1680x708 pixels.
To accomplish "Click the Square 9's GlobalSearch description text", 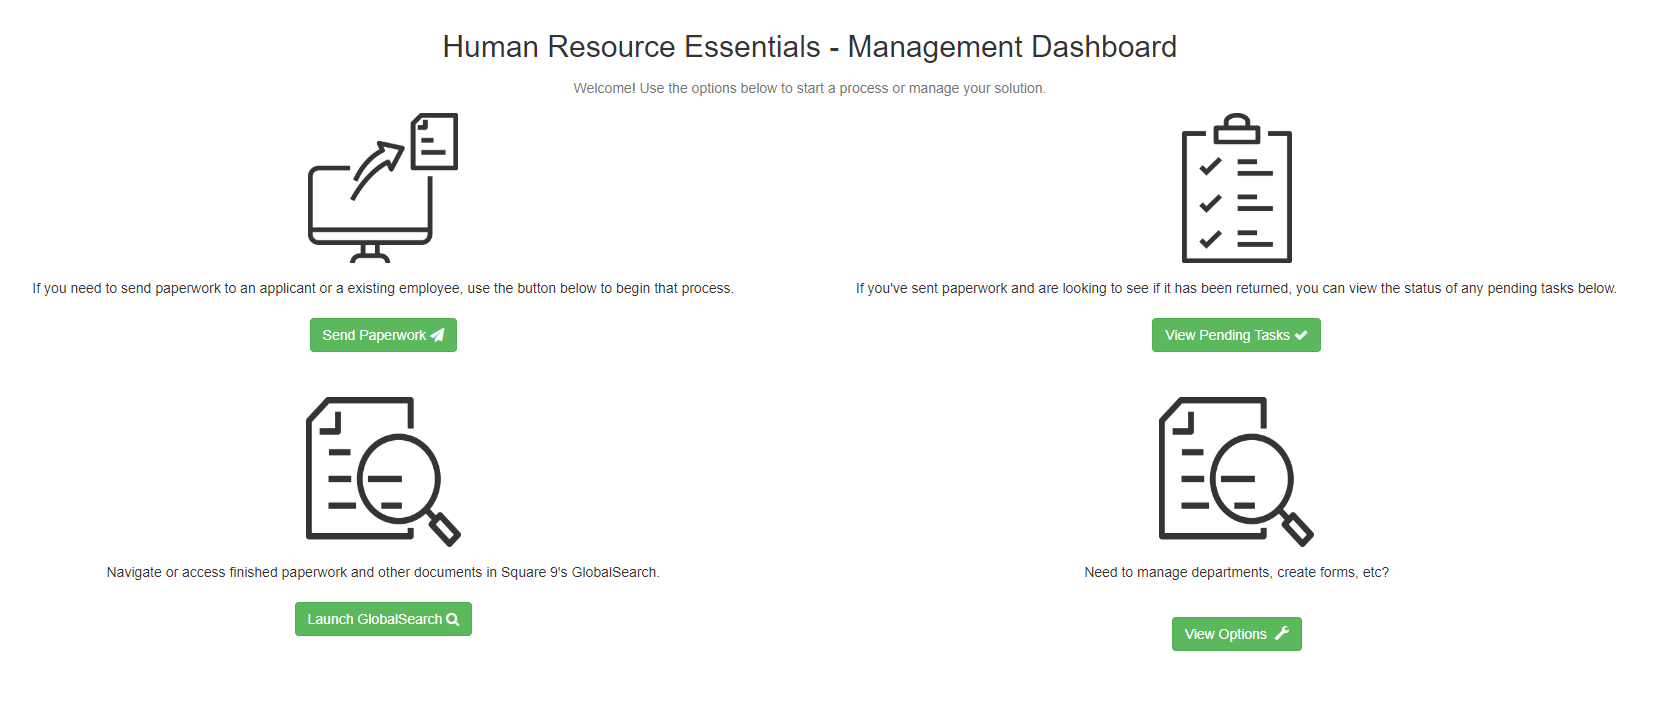I will pyautogui.click(x=382, y=572).
